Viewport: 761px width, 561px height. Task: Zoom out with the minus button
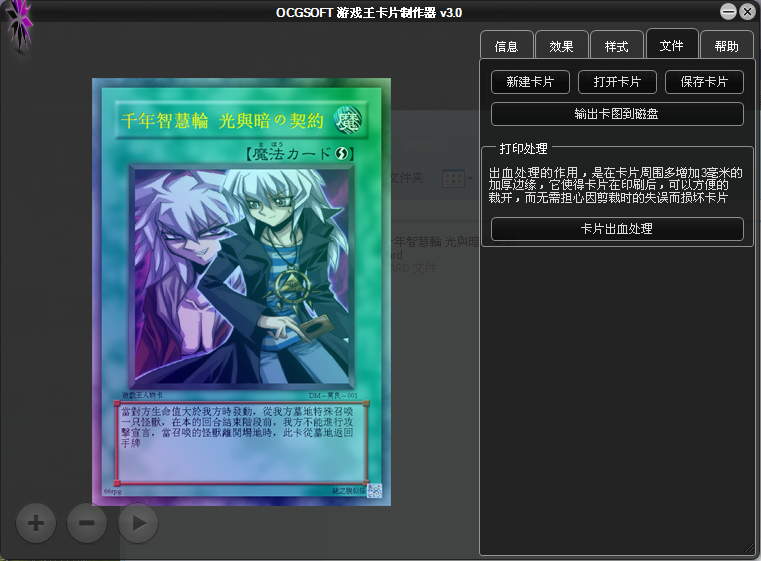[87, 523]
